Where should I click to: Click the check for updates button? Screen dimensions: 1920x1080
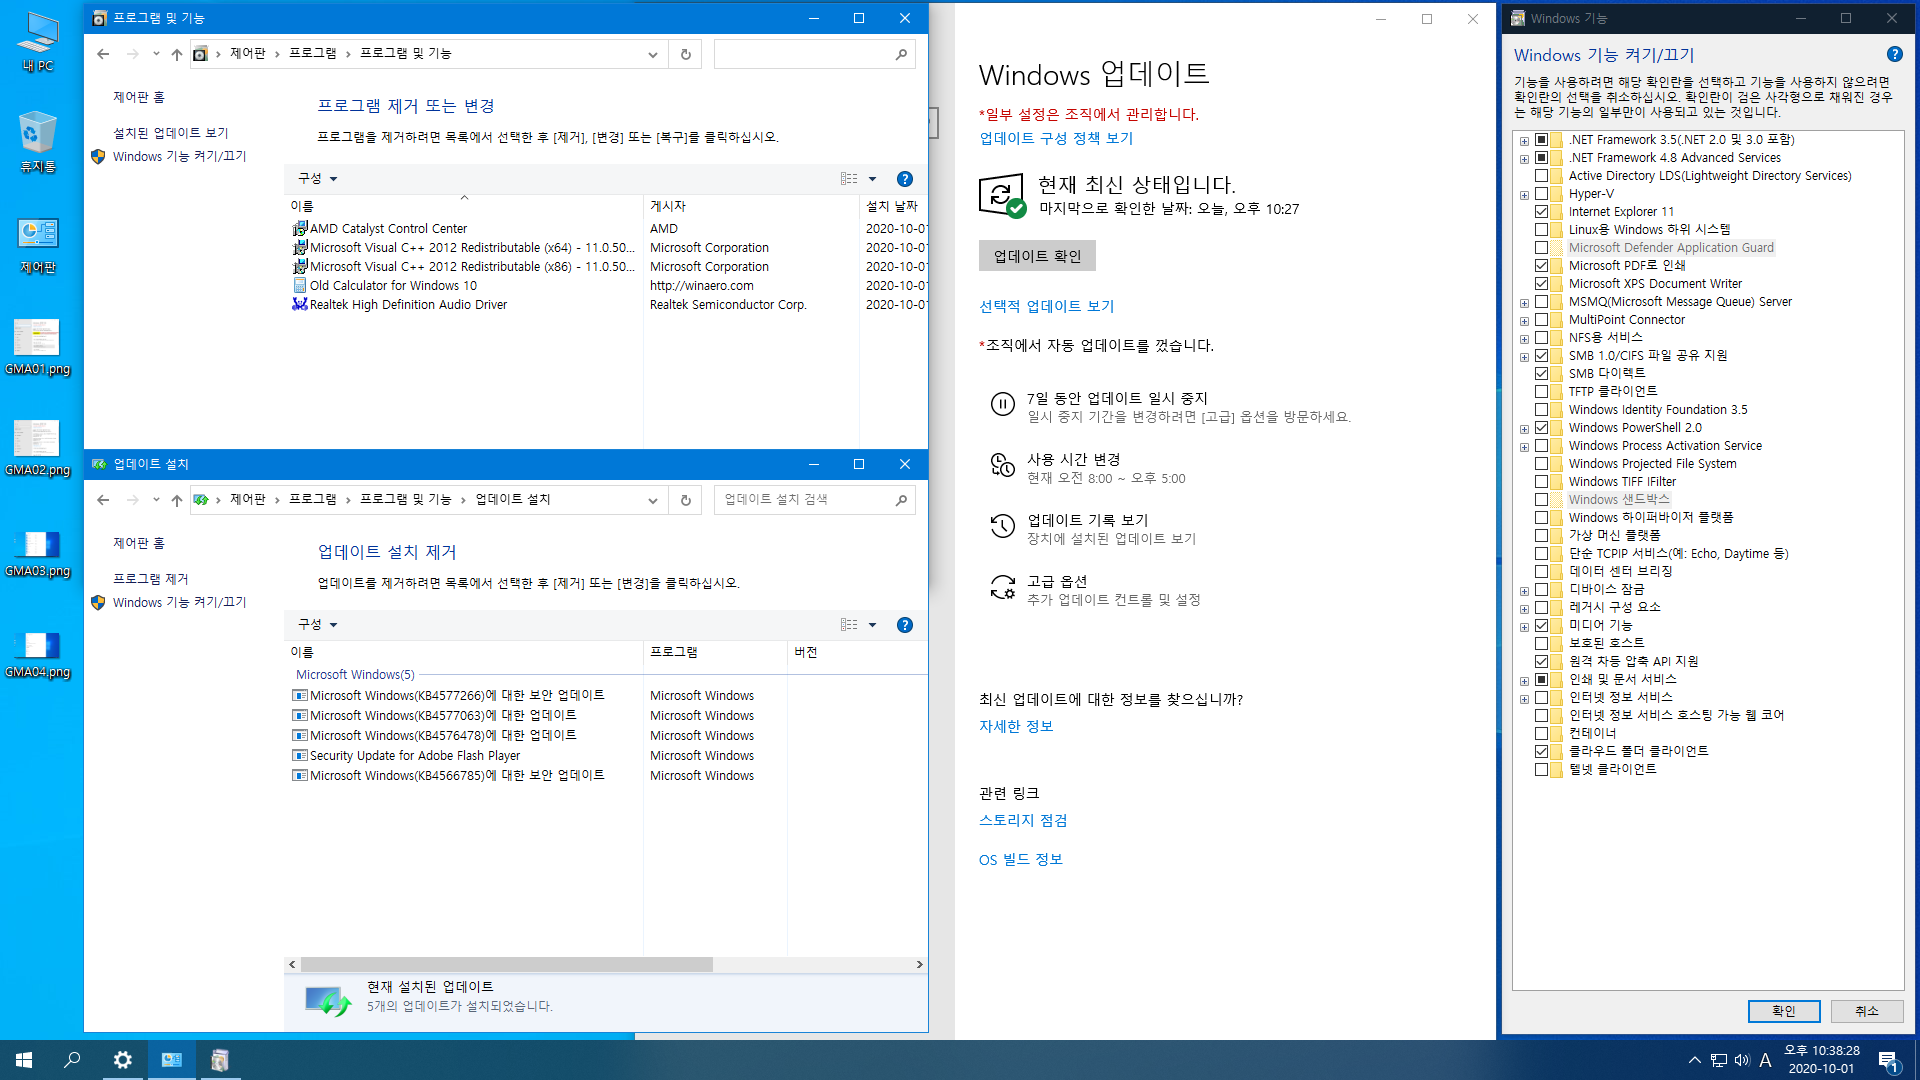click(1037, 256)
